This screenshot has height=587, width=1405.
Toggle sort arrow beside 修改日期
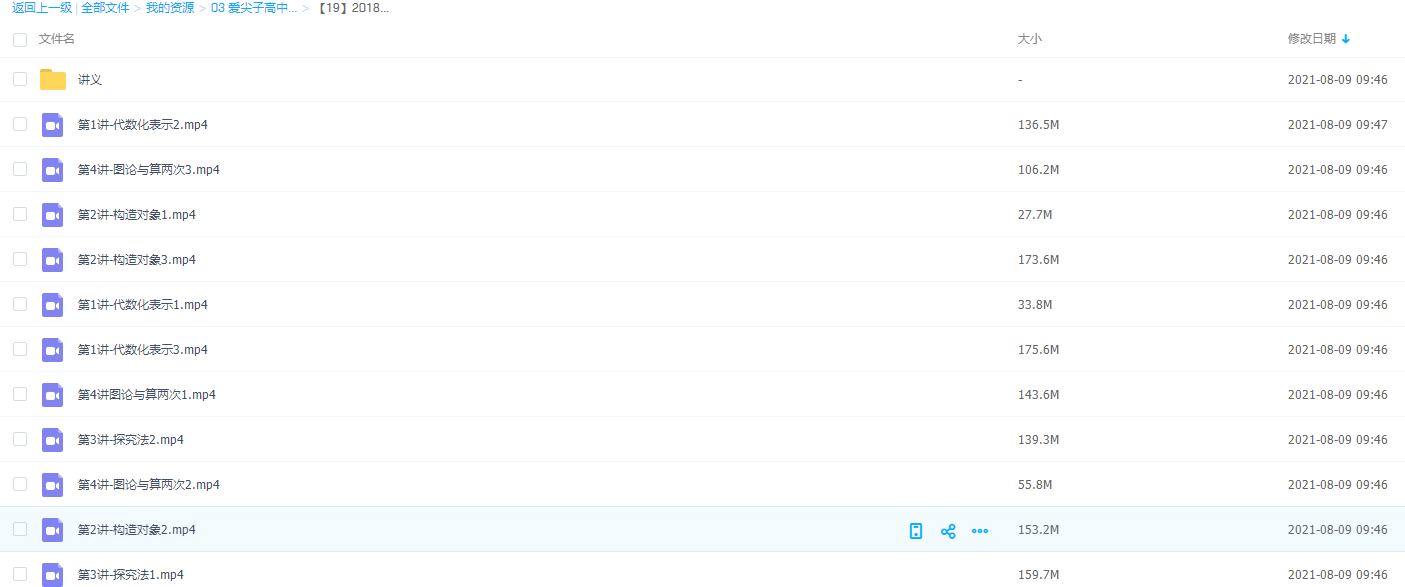1346,39
